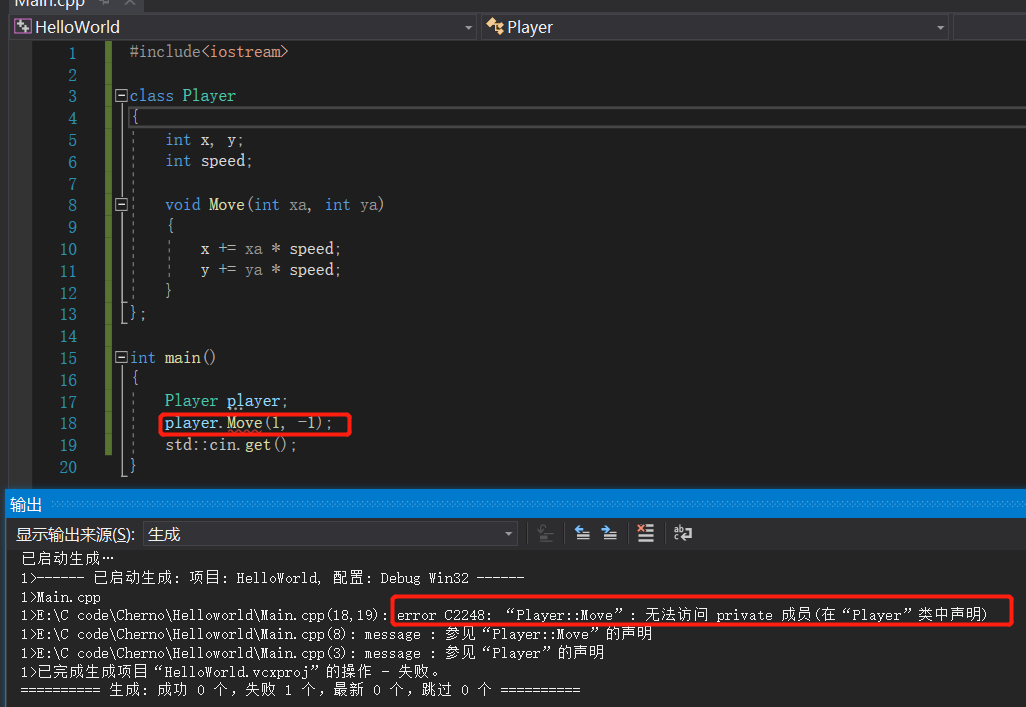This screenshot has height=707, width=1026.
Task: Go to next message in output
Action: pos(609,533)
